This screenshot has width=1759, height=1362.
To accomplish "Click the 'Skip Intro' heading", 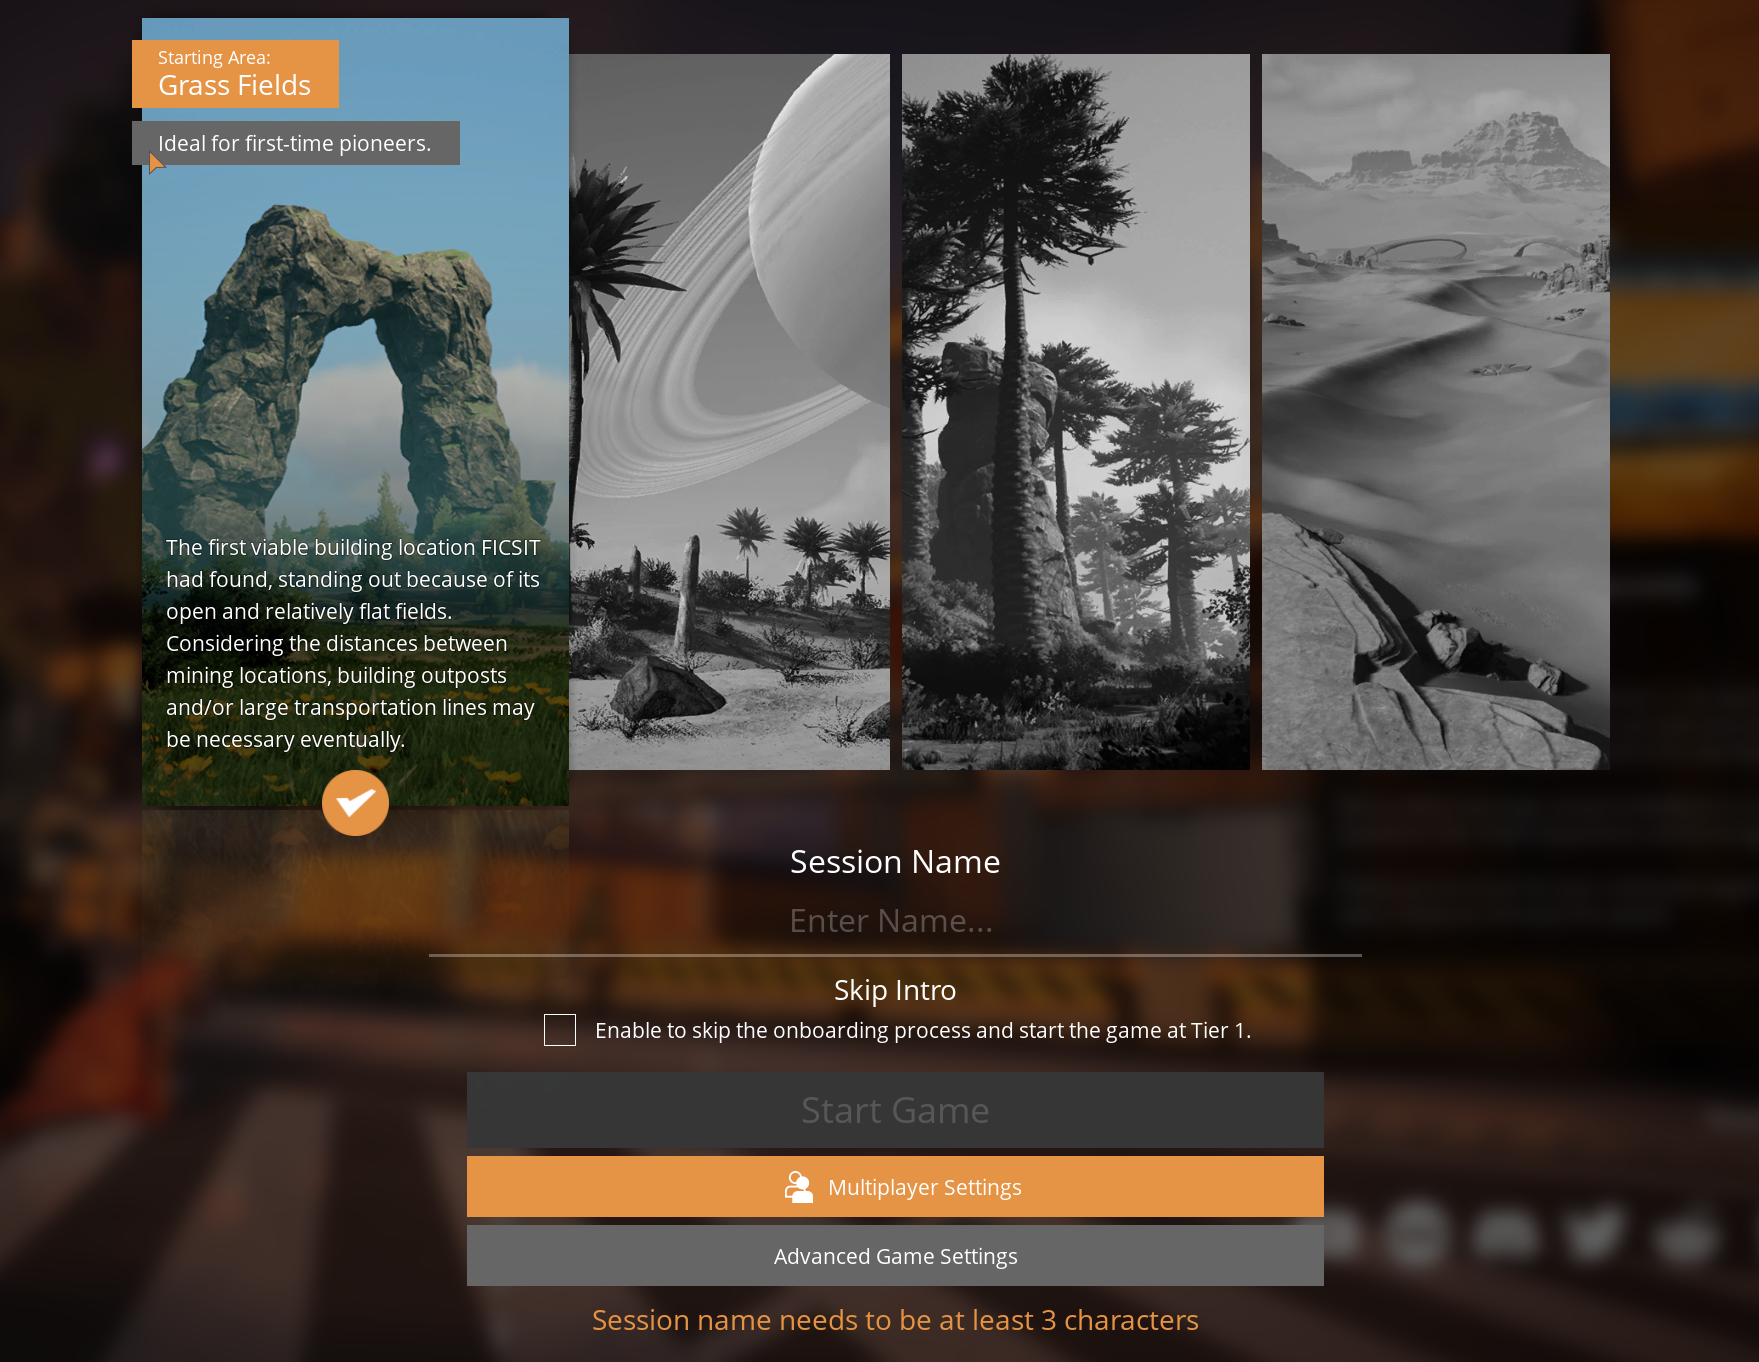I will [x=895, y=990].
